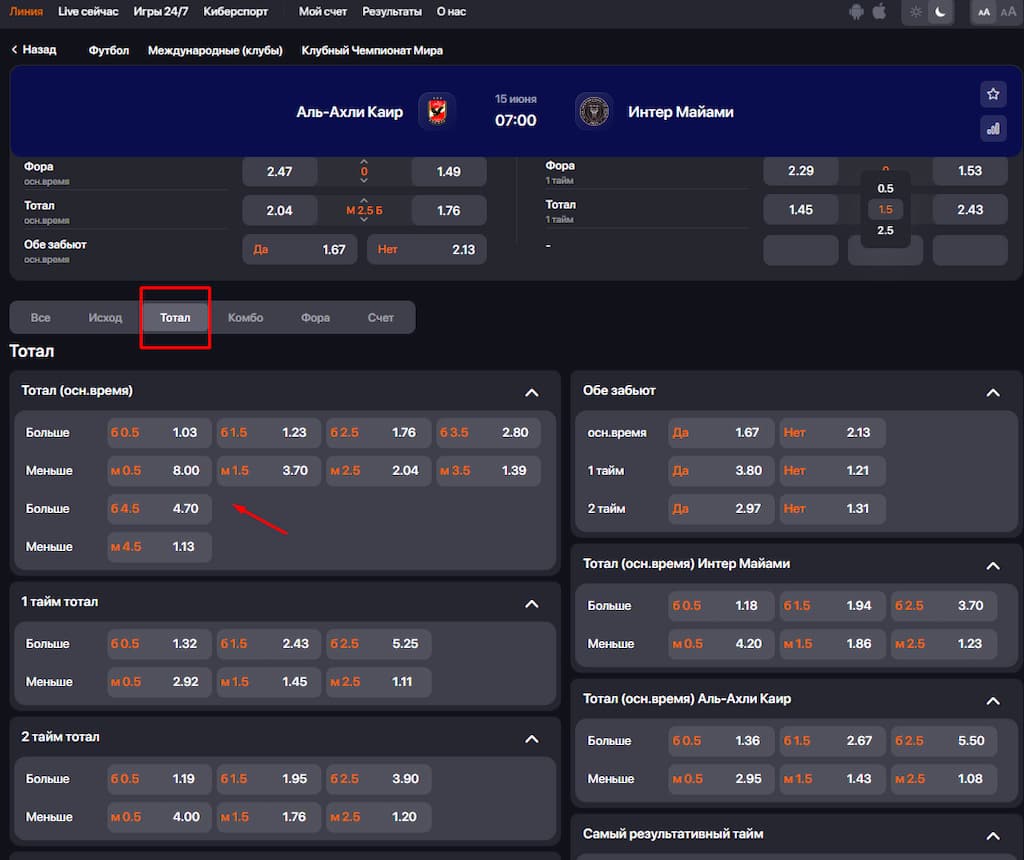Image resolution: width=1024 pixels, height=860 pixels.
Task: Open match statistics chart icon
Action: (x=993, y=129)
